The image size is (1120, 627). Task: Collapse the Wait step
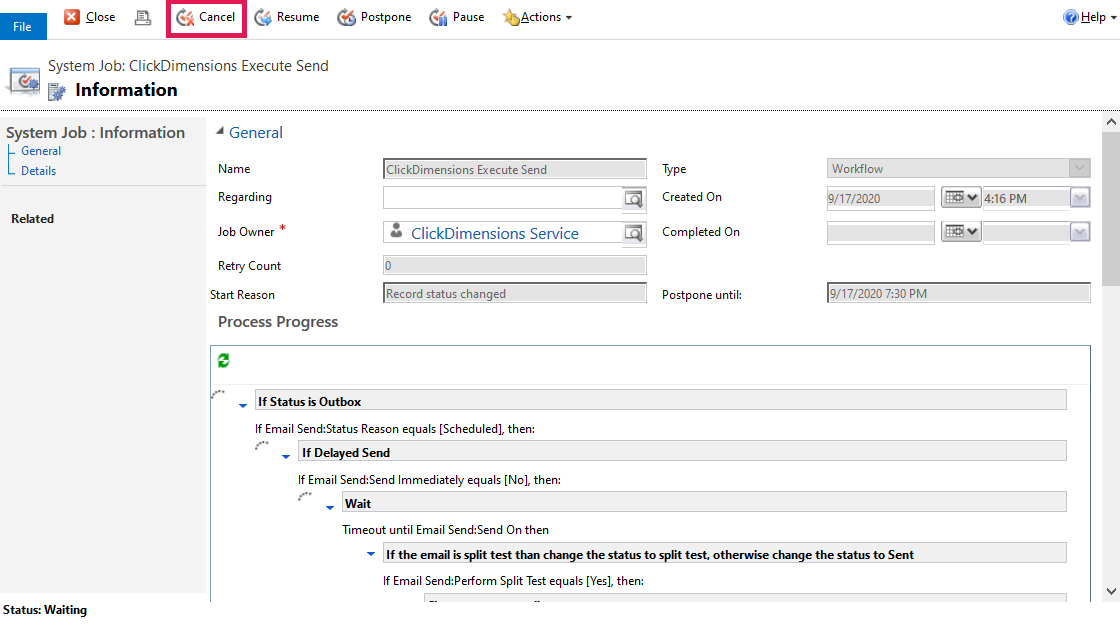(330, 507)
